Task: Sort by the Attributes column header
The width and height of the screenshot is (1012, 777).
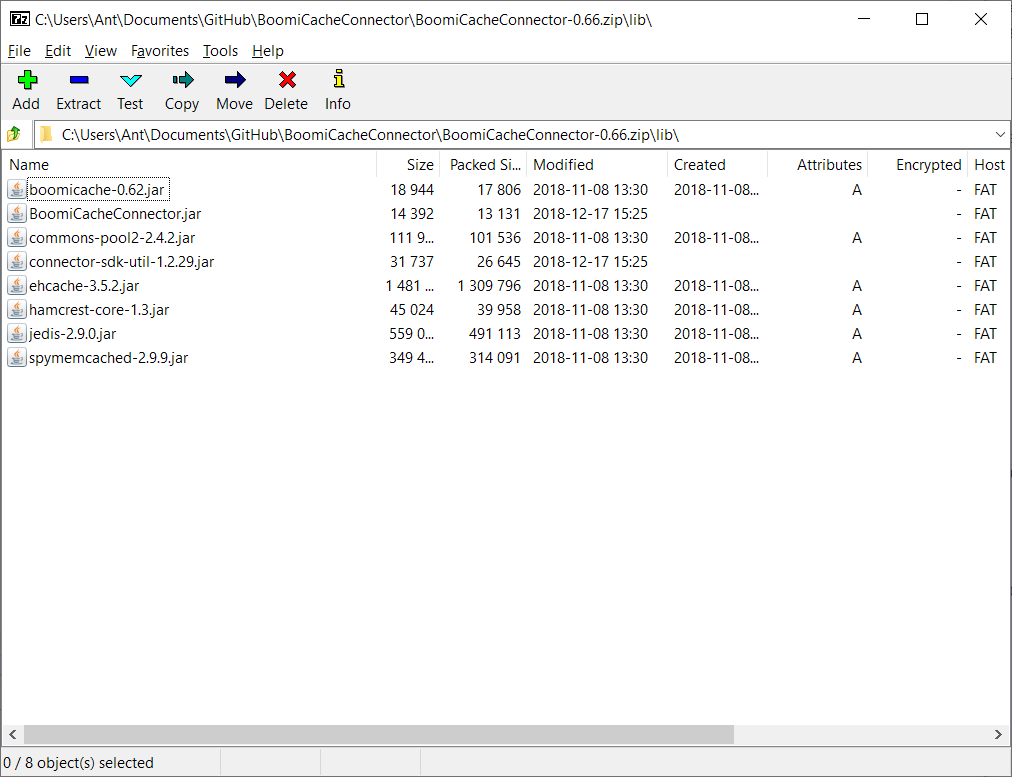Action: coord(818,165)
